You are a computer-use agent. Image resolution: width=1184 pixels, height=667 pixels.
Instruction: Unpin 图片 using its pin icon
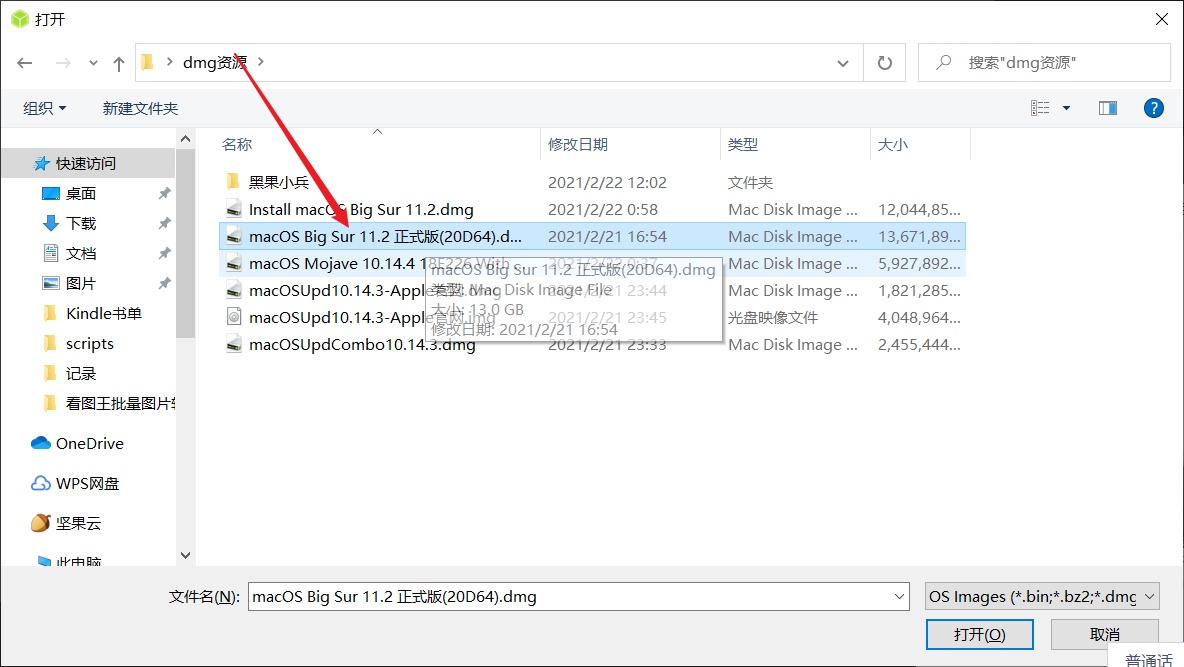coord(164,283)
